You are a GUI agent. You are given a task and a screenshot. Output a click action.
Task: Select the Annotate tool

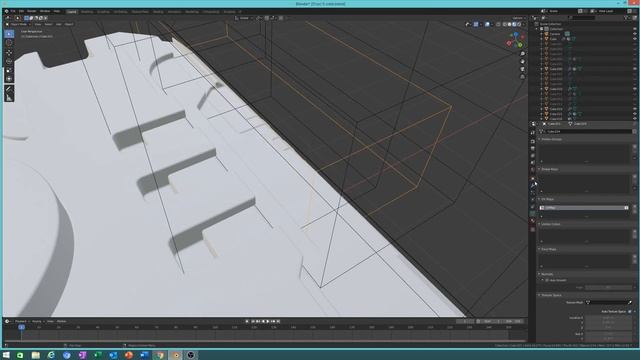coord(9,89)
